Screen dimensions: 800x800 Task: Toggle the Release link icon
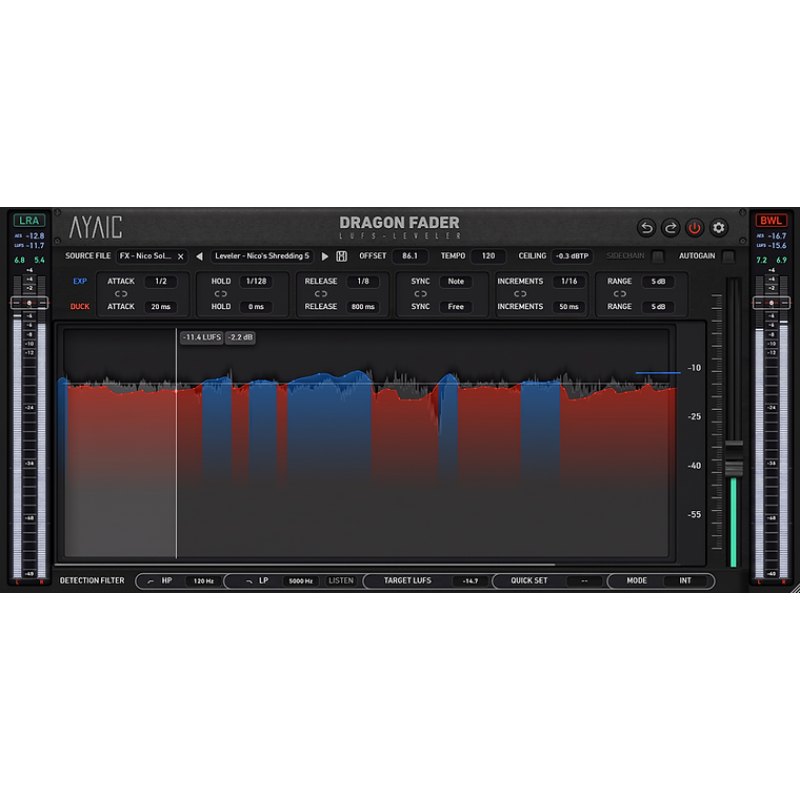320,294
